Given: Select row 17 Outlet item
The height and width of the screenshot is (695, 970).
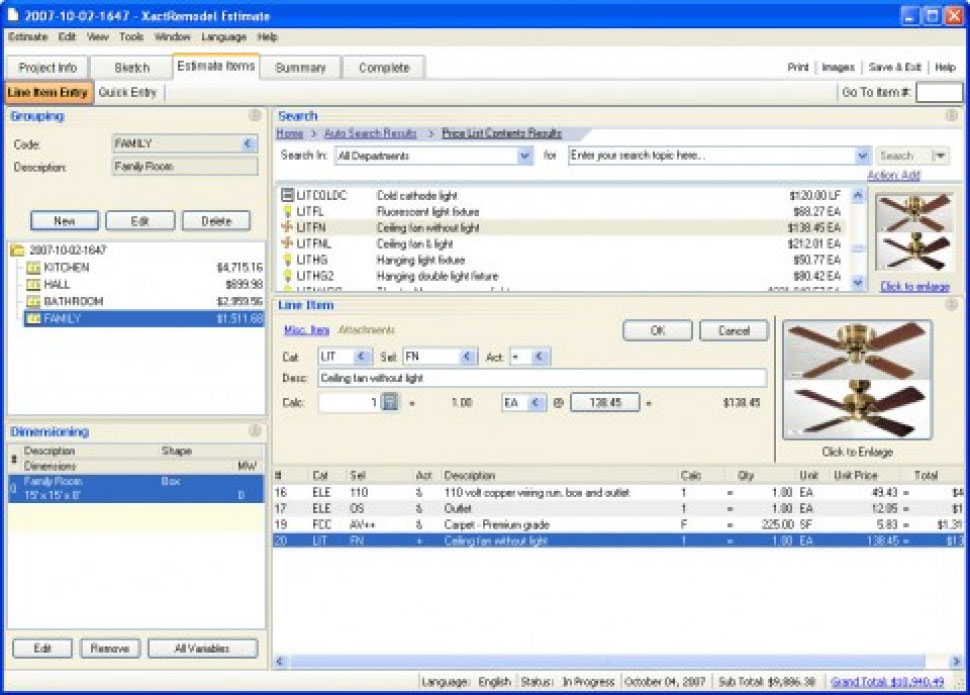Looking at the screenshot, I should tap(618, 509).
